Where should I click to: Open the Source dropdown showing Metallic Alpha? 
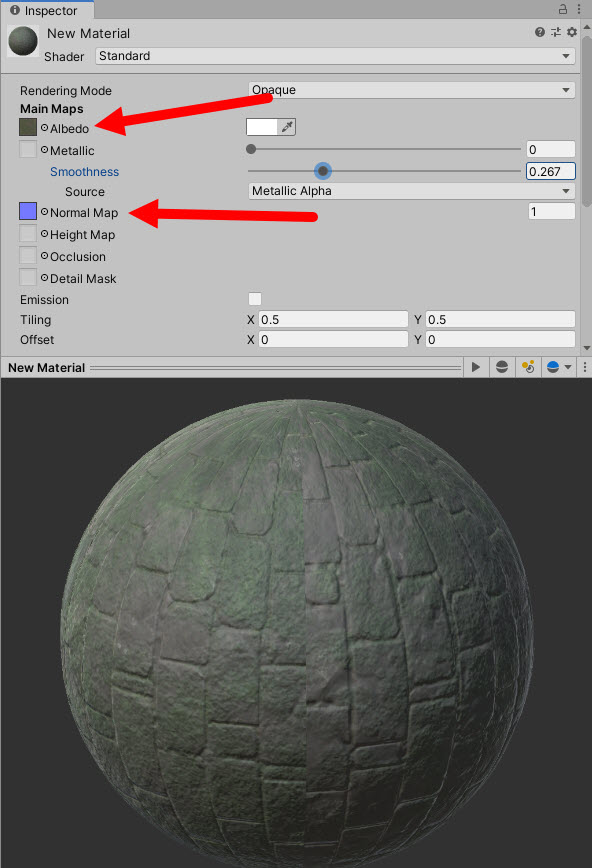click(411, 191)
